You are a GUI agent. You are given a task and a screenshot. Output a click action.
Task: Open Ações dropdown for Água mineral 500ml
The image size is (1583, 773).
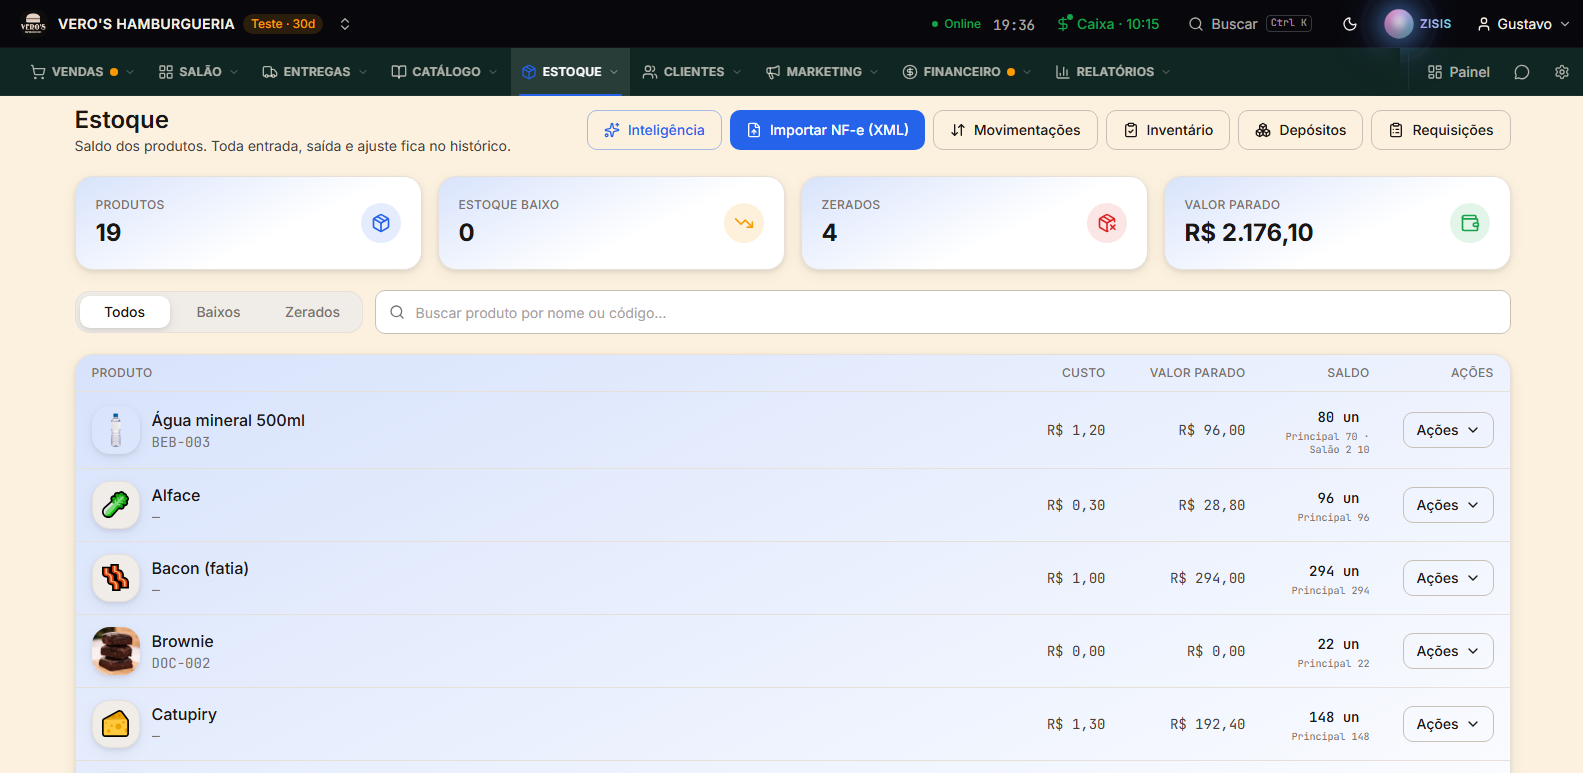coord(1448,430)
